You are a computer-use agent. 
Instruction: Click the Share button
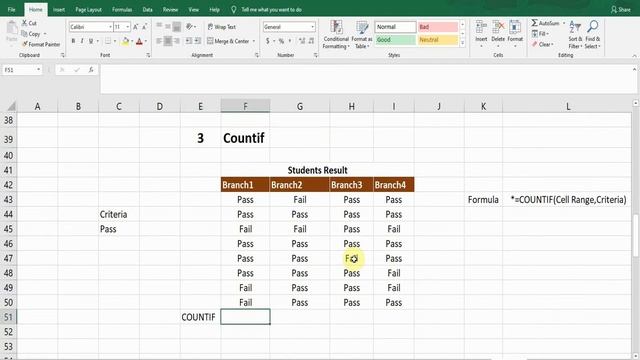pos(620,9)
